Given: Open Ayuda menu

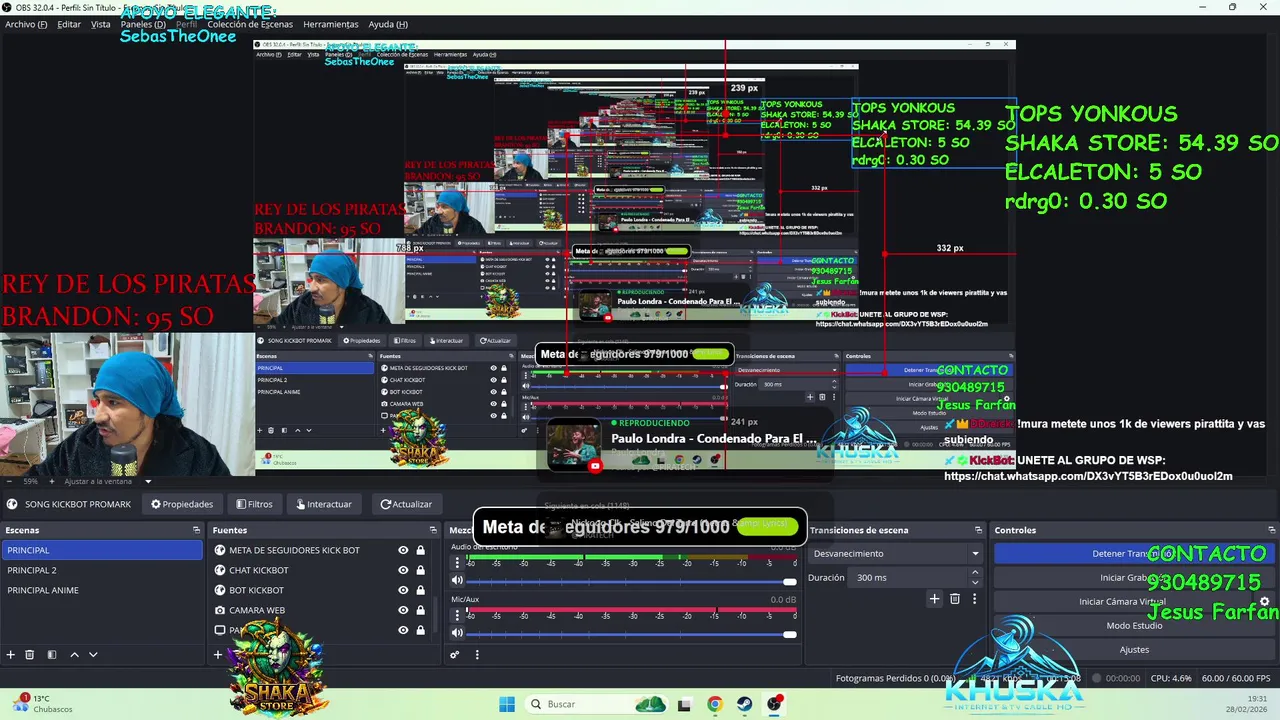Looking at the screenshot, I should pyautogui.click(x=388, y=24).
